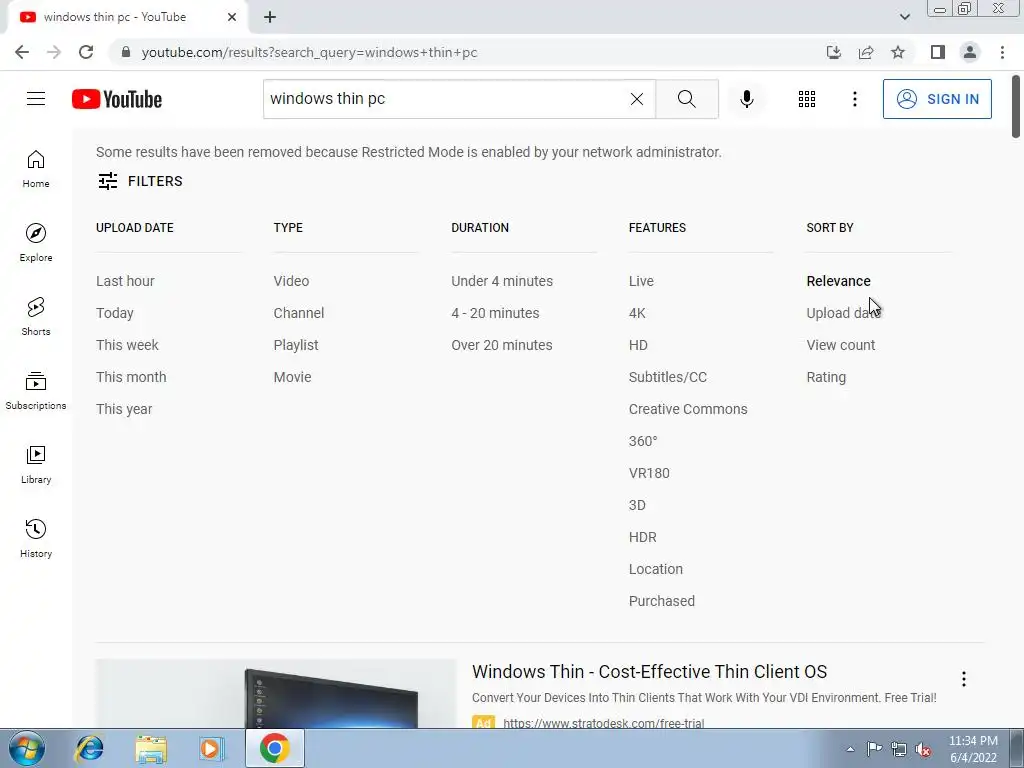The width and height of the screenshot is (1024, 768).
Task: Select Over 20 minutes duration
Action: (502, 345)
